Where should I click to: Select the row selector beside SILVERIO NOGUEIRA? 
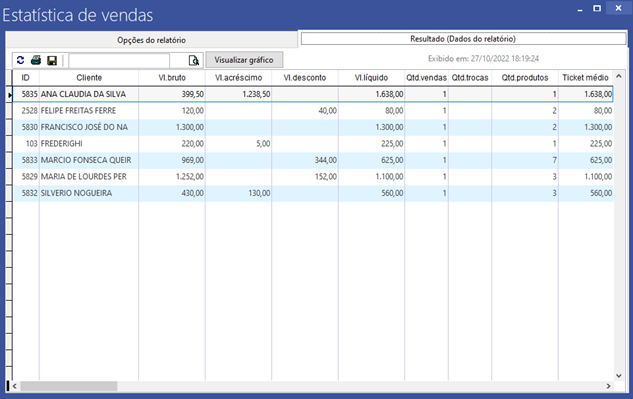(x=9, y=193)
